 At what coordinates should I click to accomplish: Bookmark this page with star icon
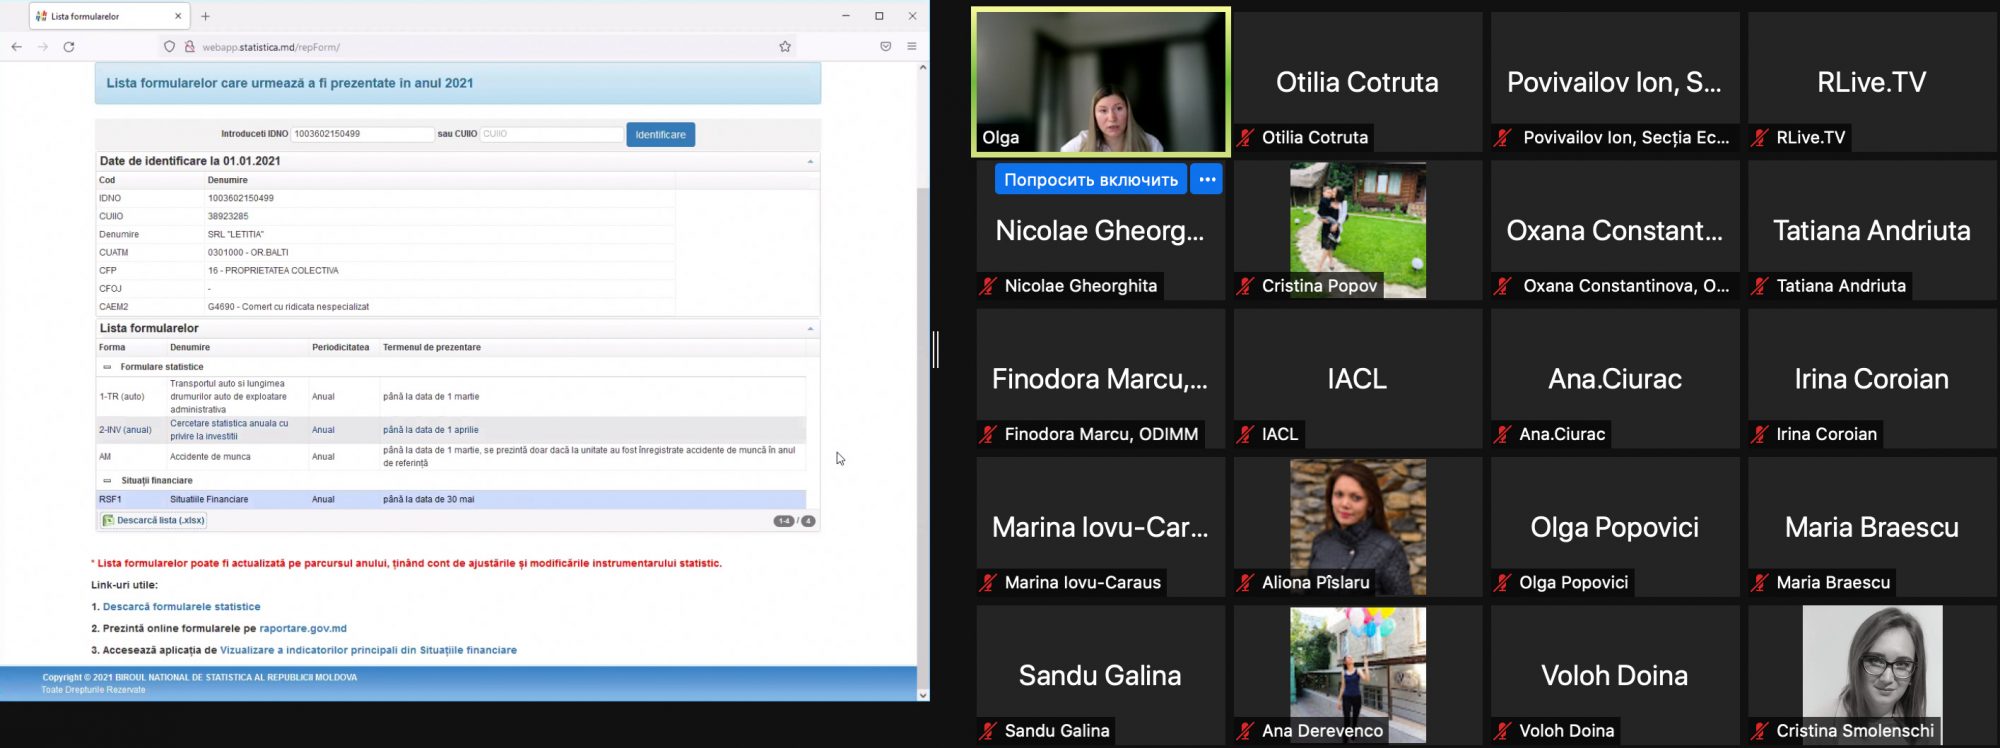click(785, 47)
